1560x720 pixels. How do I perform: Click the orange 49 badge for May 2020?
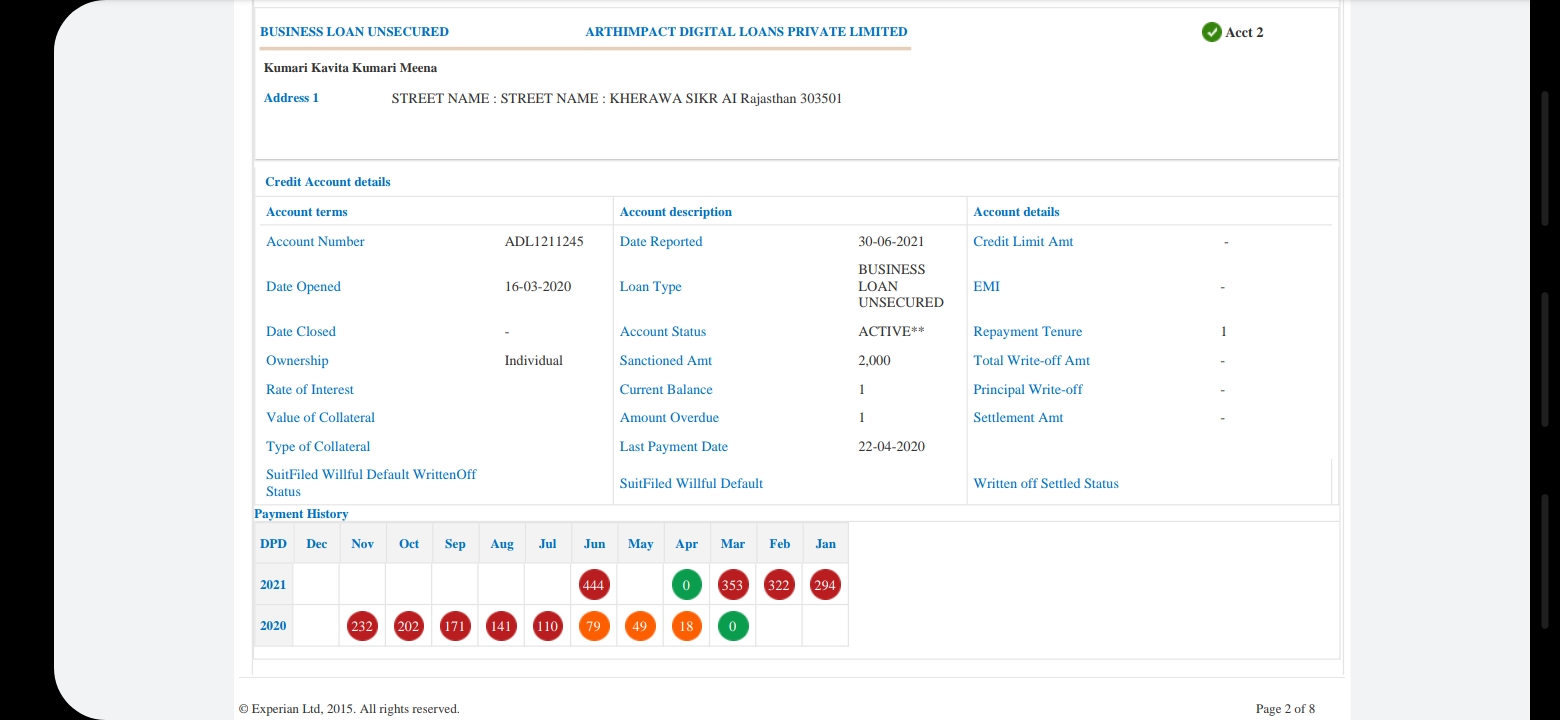coord(640,626)
